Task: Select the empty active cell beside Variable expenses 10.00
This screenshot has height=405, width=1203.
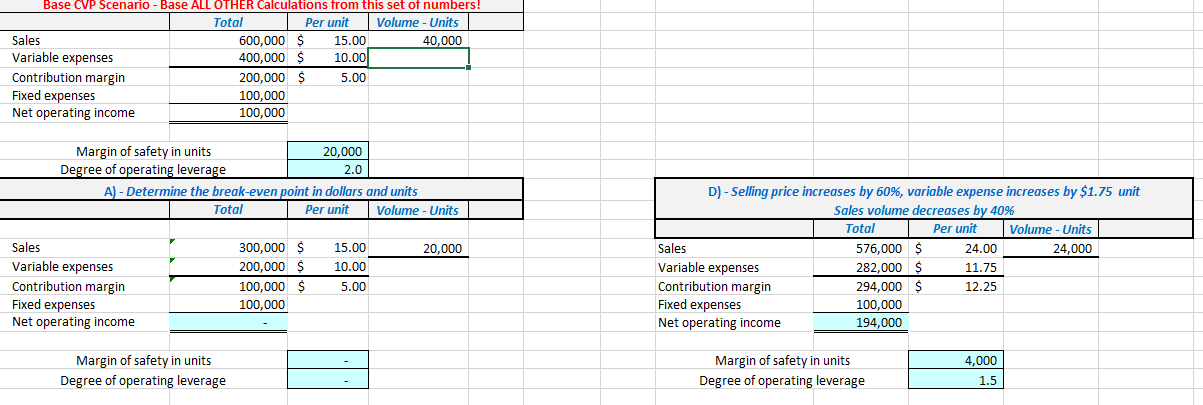Action: pos(419,58)
